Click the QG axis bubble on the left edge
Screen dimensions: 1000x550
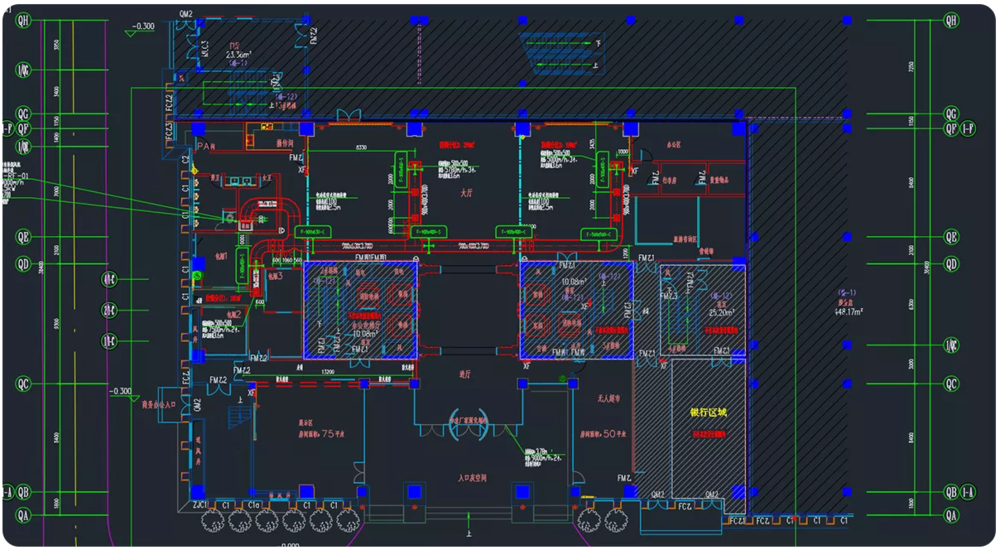(23, 114)
